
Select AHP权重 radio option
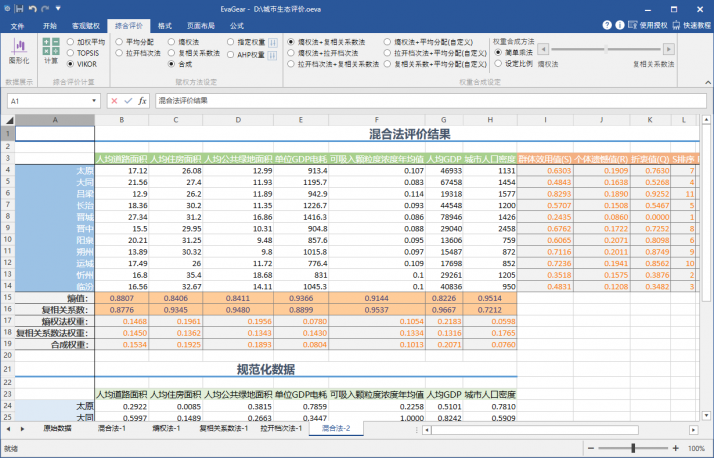pyautogui.click(x=246, y=55)
